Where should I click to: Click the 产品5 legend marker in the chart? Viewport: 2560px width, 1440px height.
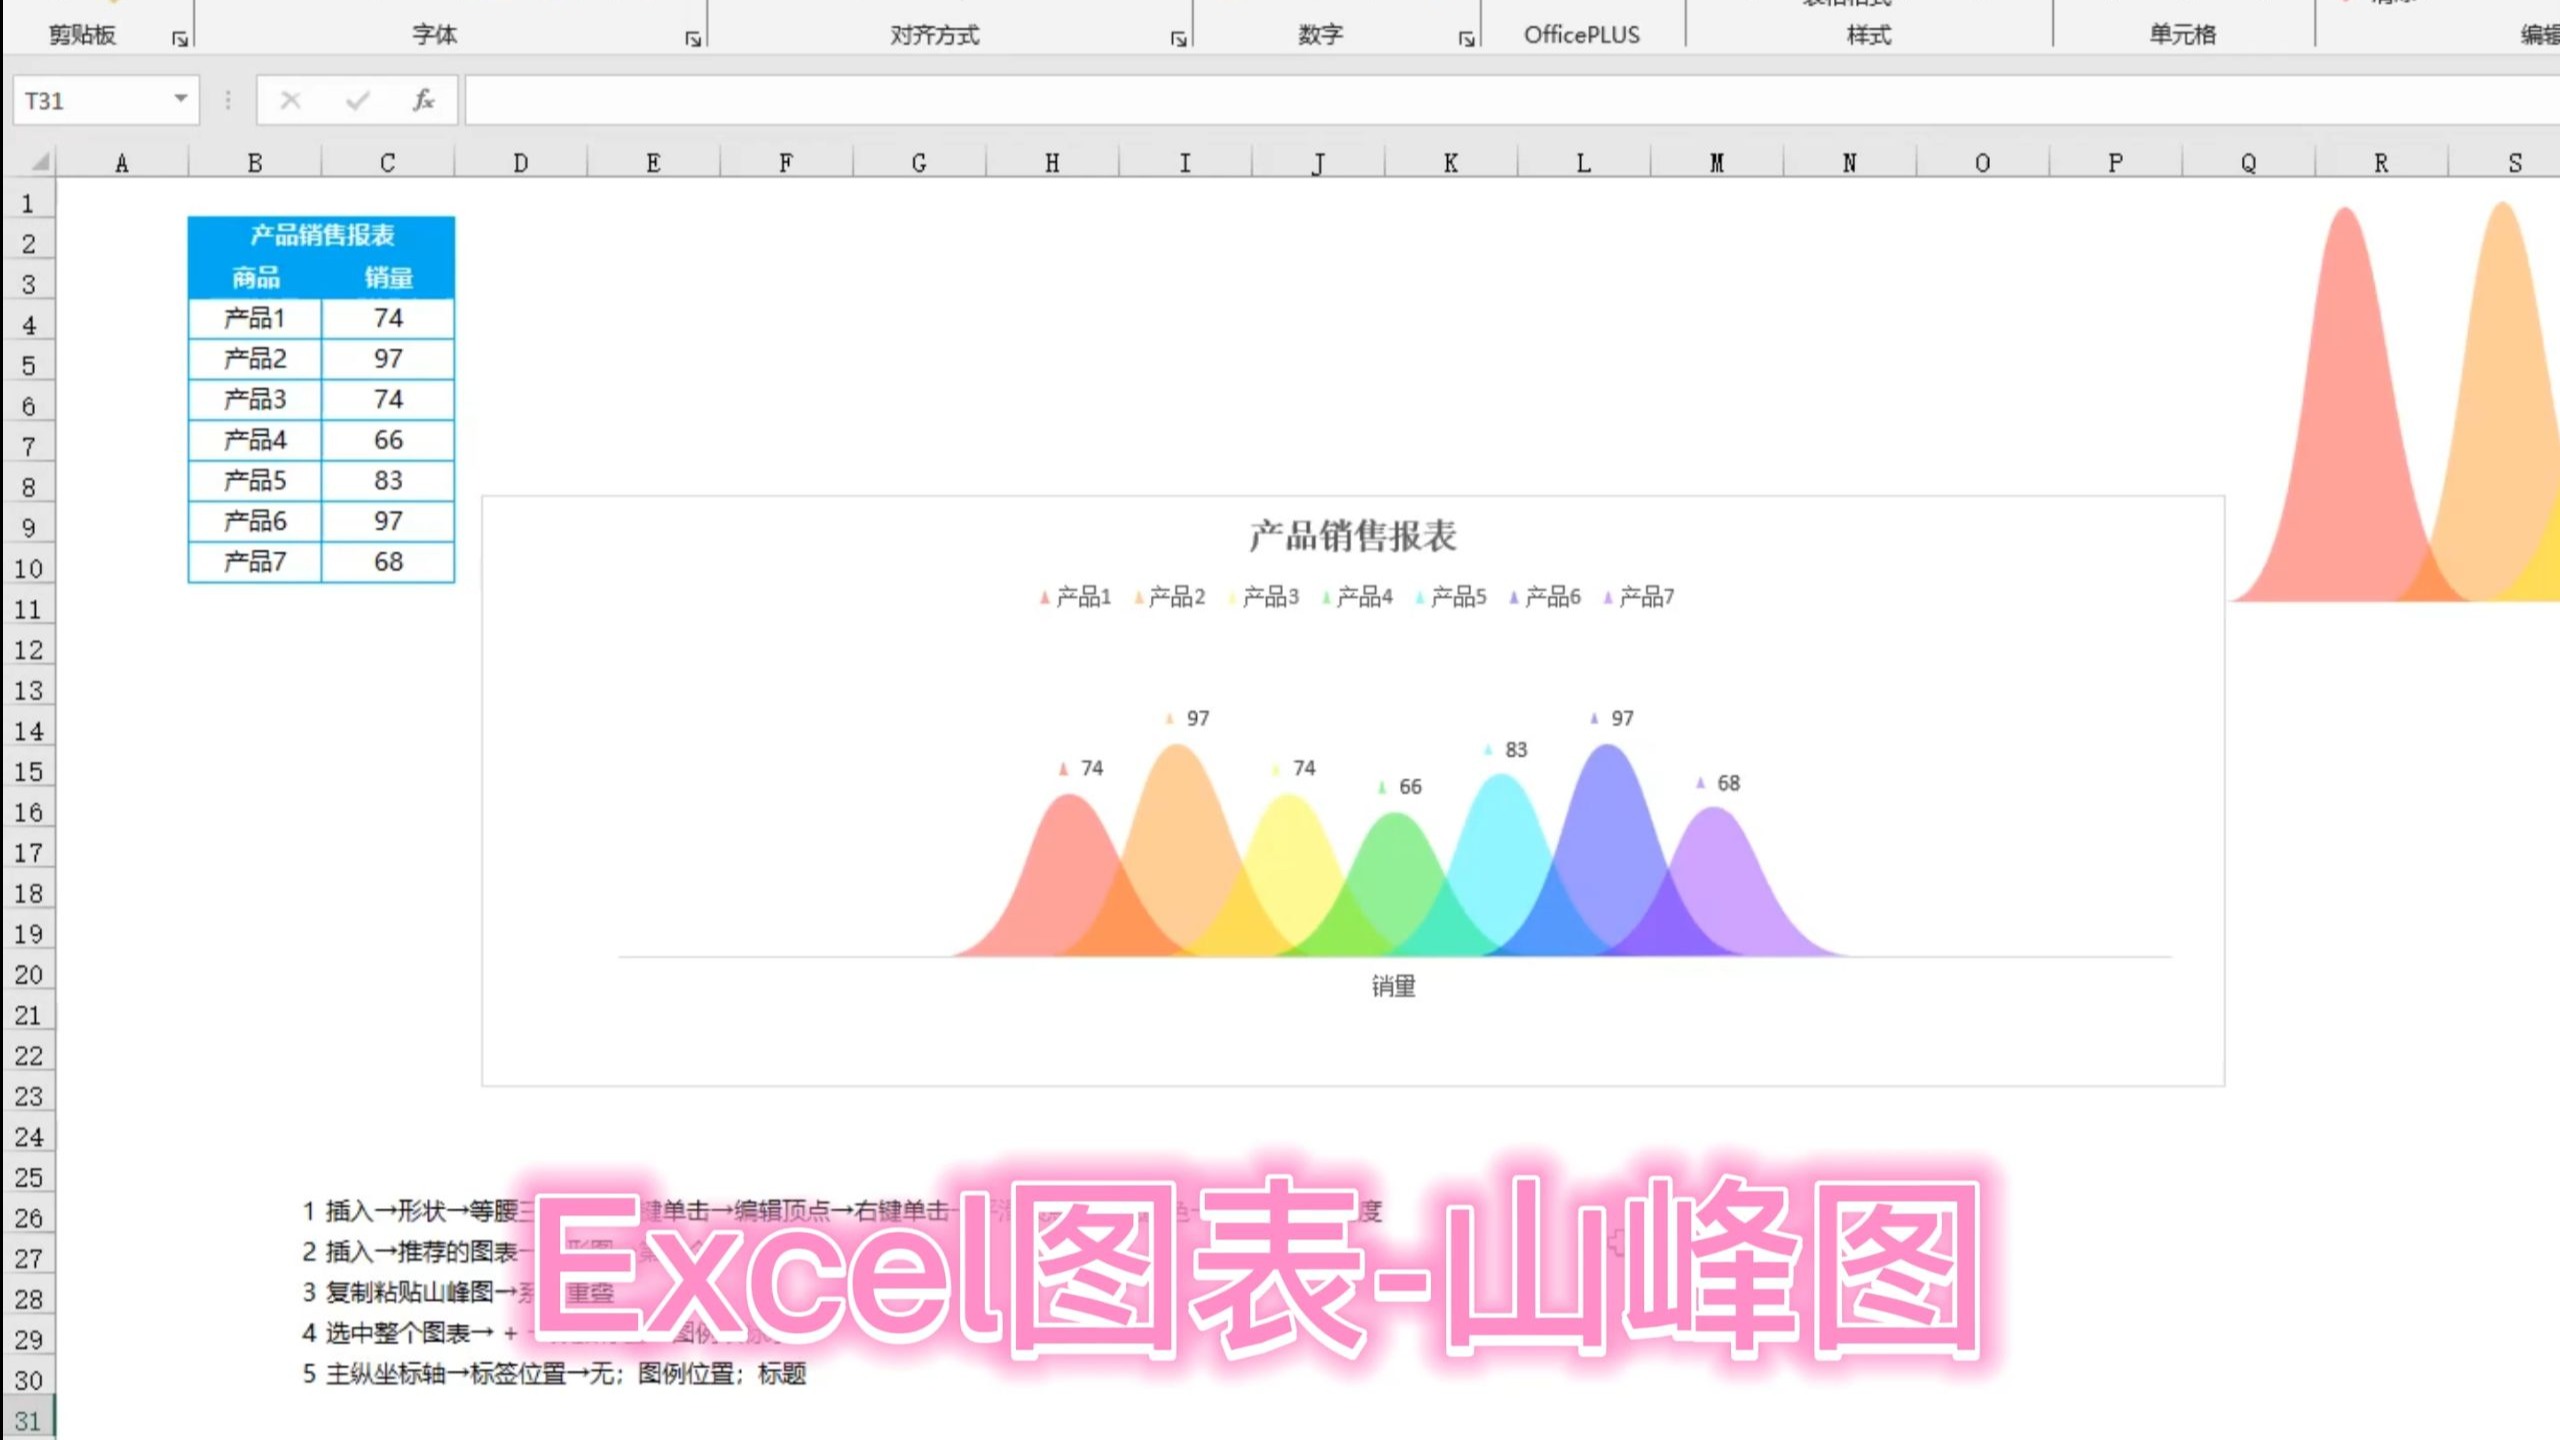point(1418,596)
